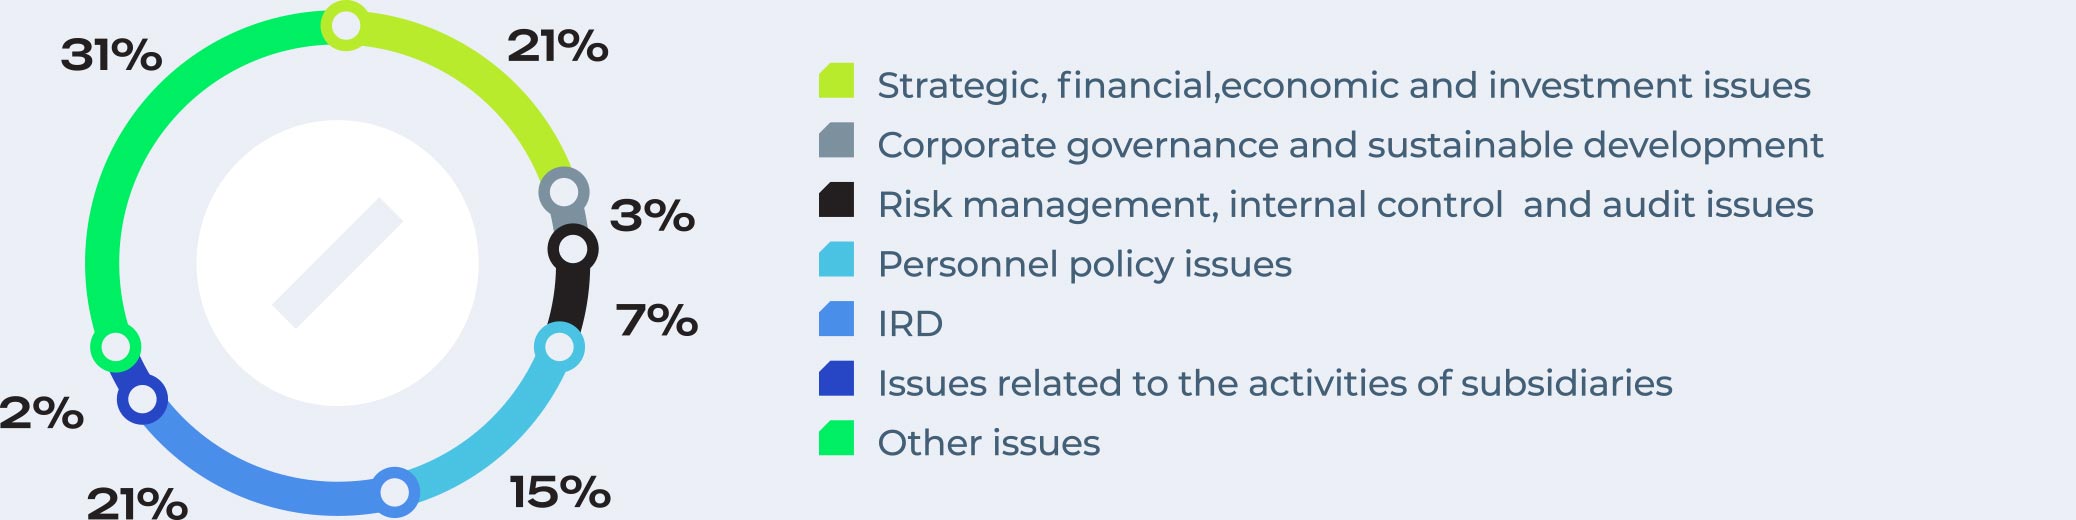Click the black ring node on the chart
Screen dimensions: 2076x520
pyautogui.click(x=573, y=249)
